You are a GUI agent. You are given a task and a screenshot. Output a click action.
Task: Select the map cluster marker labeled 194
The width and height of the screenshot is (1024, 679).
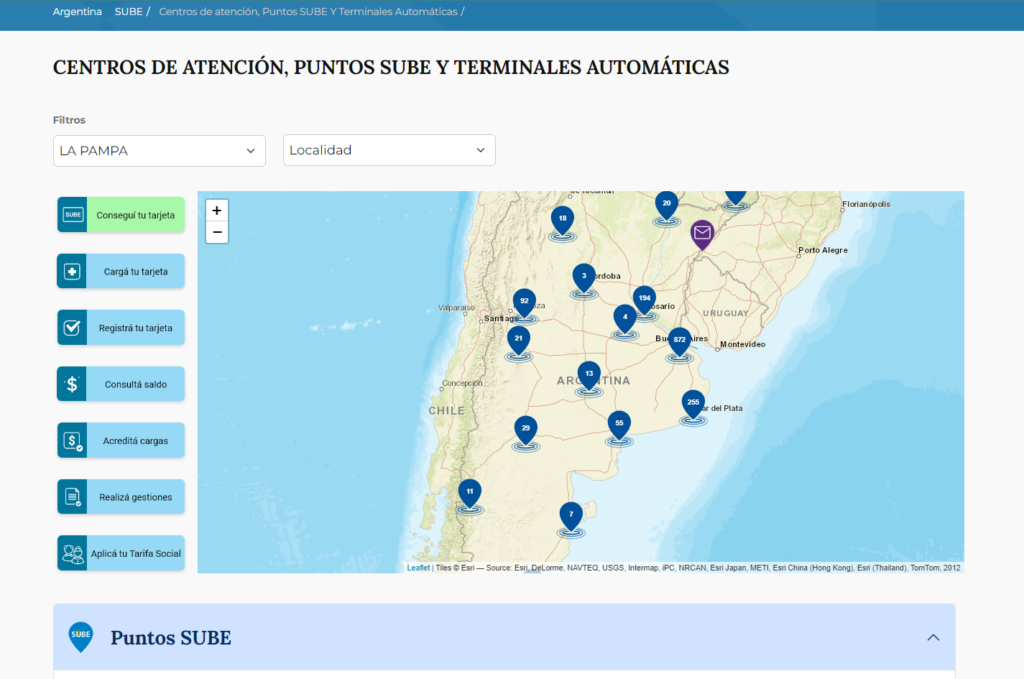click(645, 302)
